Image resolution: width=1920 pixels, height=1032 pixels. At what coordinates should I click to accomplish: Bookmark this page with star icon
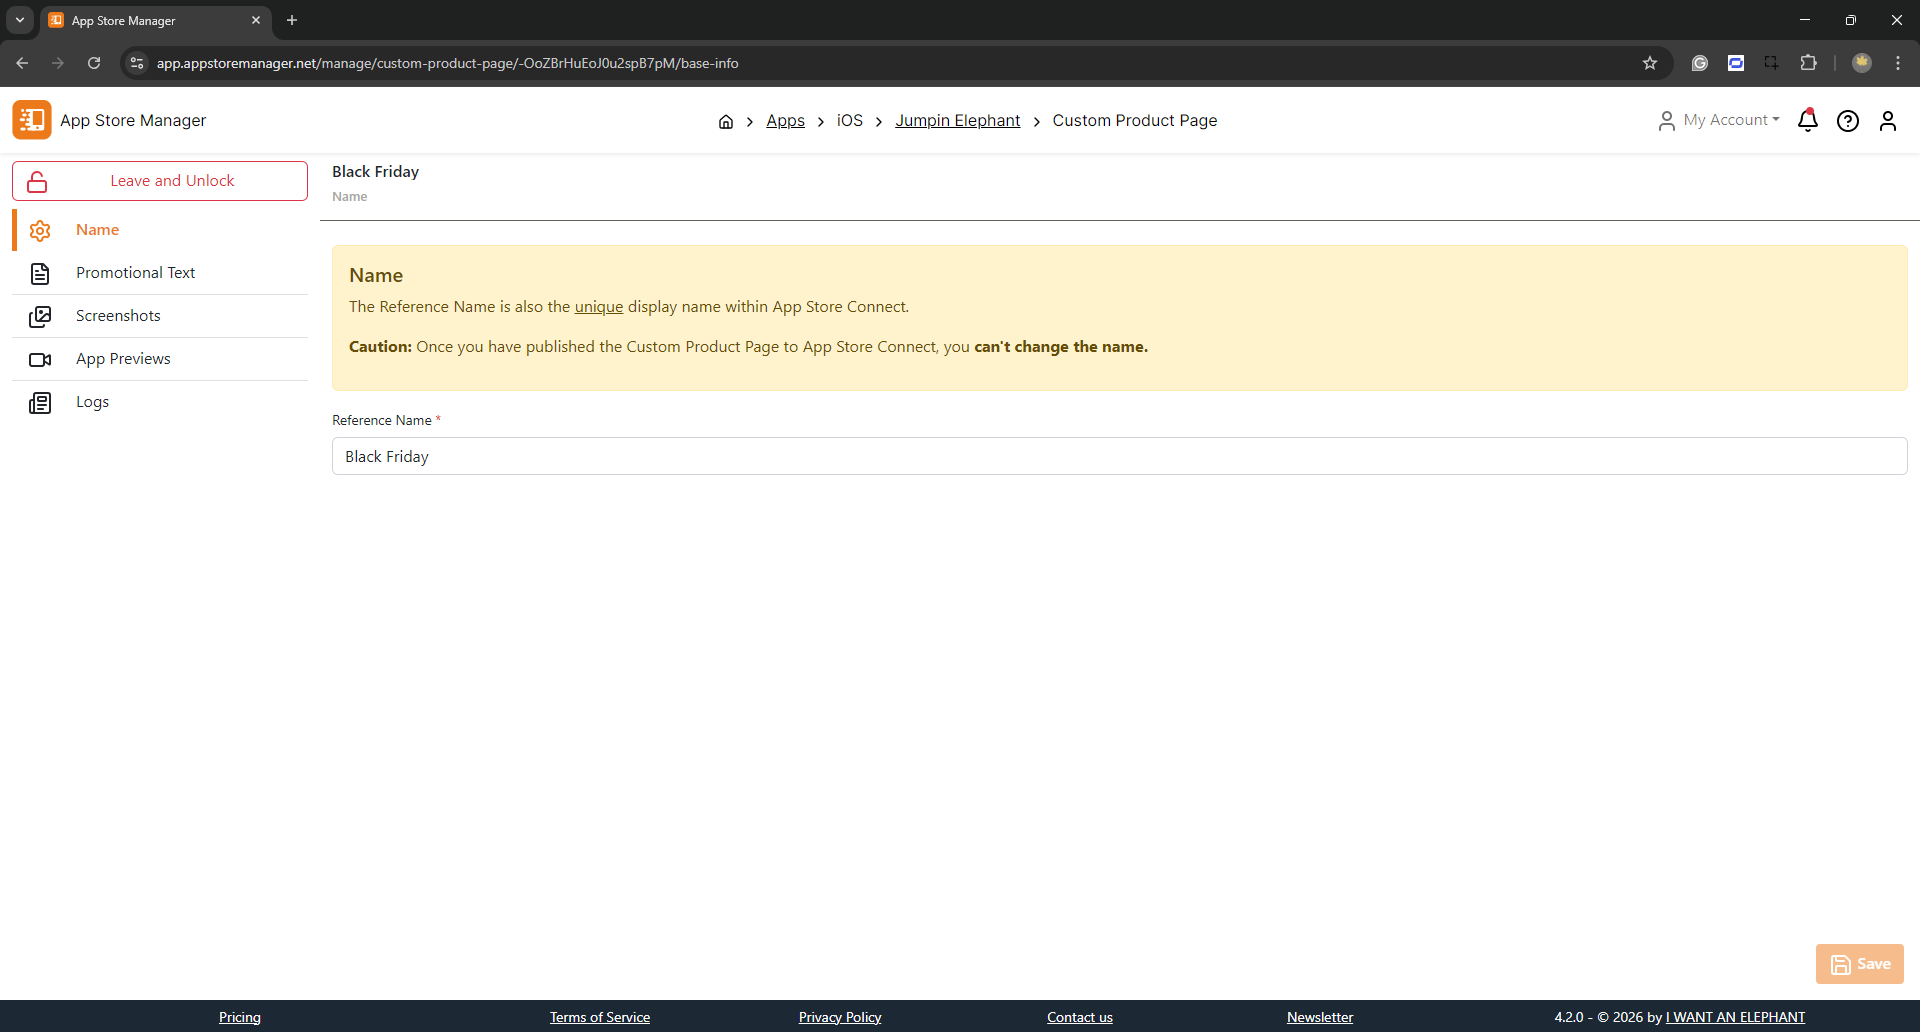[x=1650, y=63]
